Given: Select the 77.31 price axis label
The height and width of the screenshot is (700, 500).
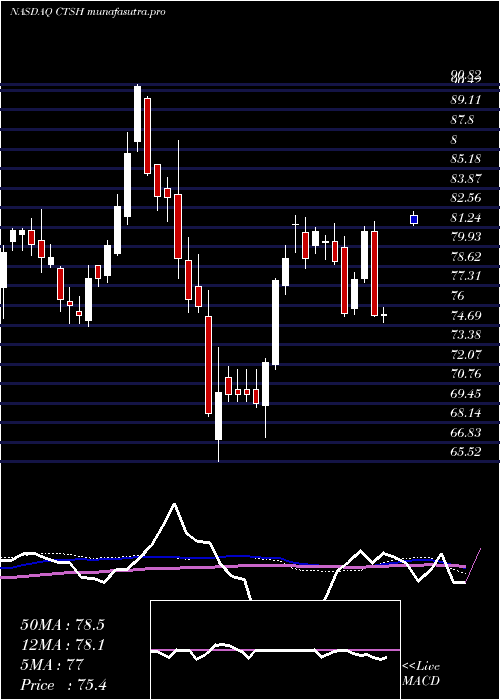Looking at the screenshot, I should pyautogui.click(x=466, y=276).
